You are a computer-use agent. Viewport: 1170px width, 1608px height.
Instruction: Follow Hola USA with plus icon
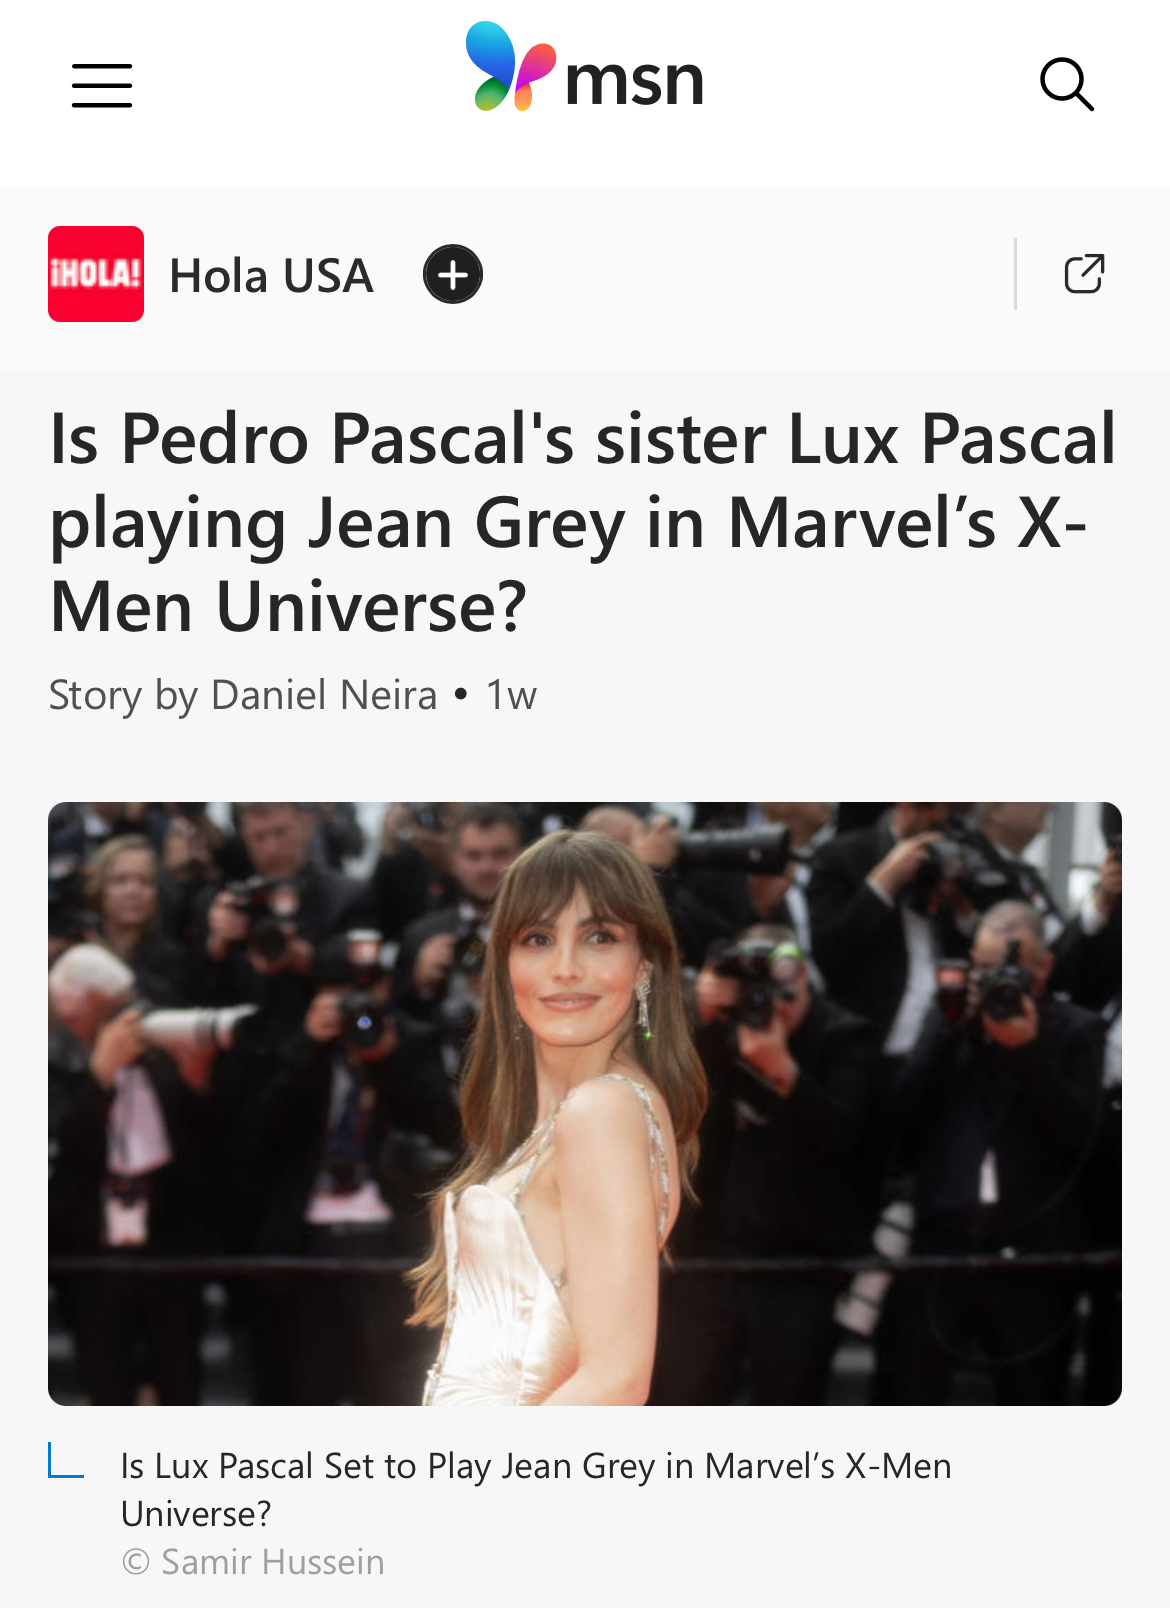point(453,274)
